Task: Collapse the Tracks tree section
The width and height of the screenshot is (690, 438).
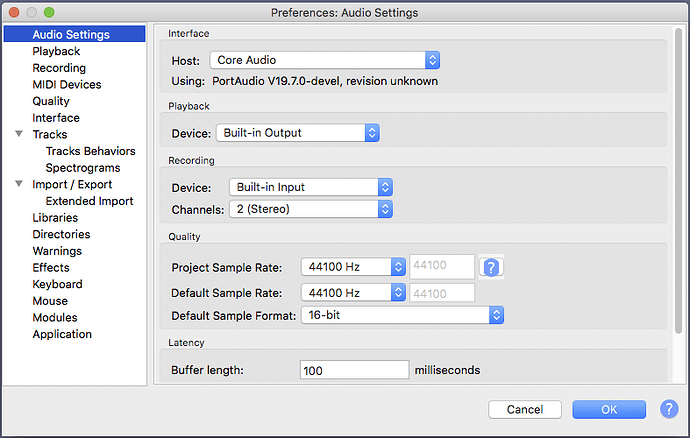Action: 19,134
